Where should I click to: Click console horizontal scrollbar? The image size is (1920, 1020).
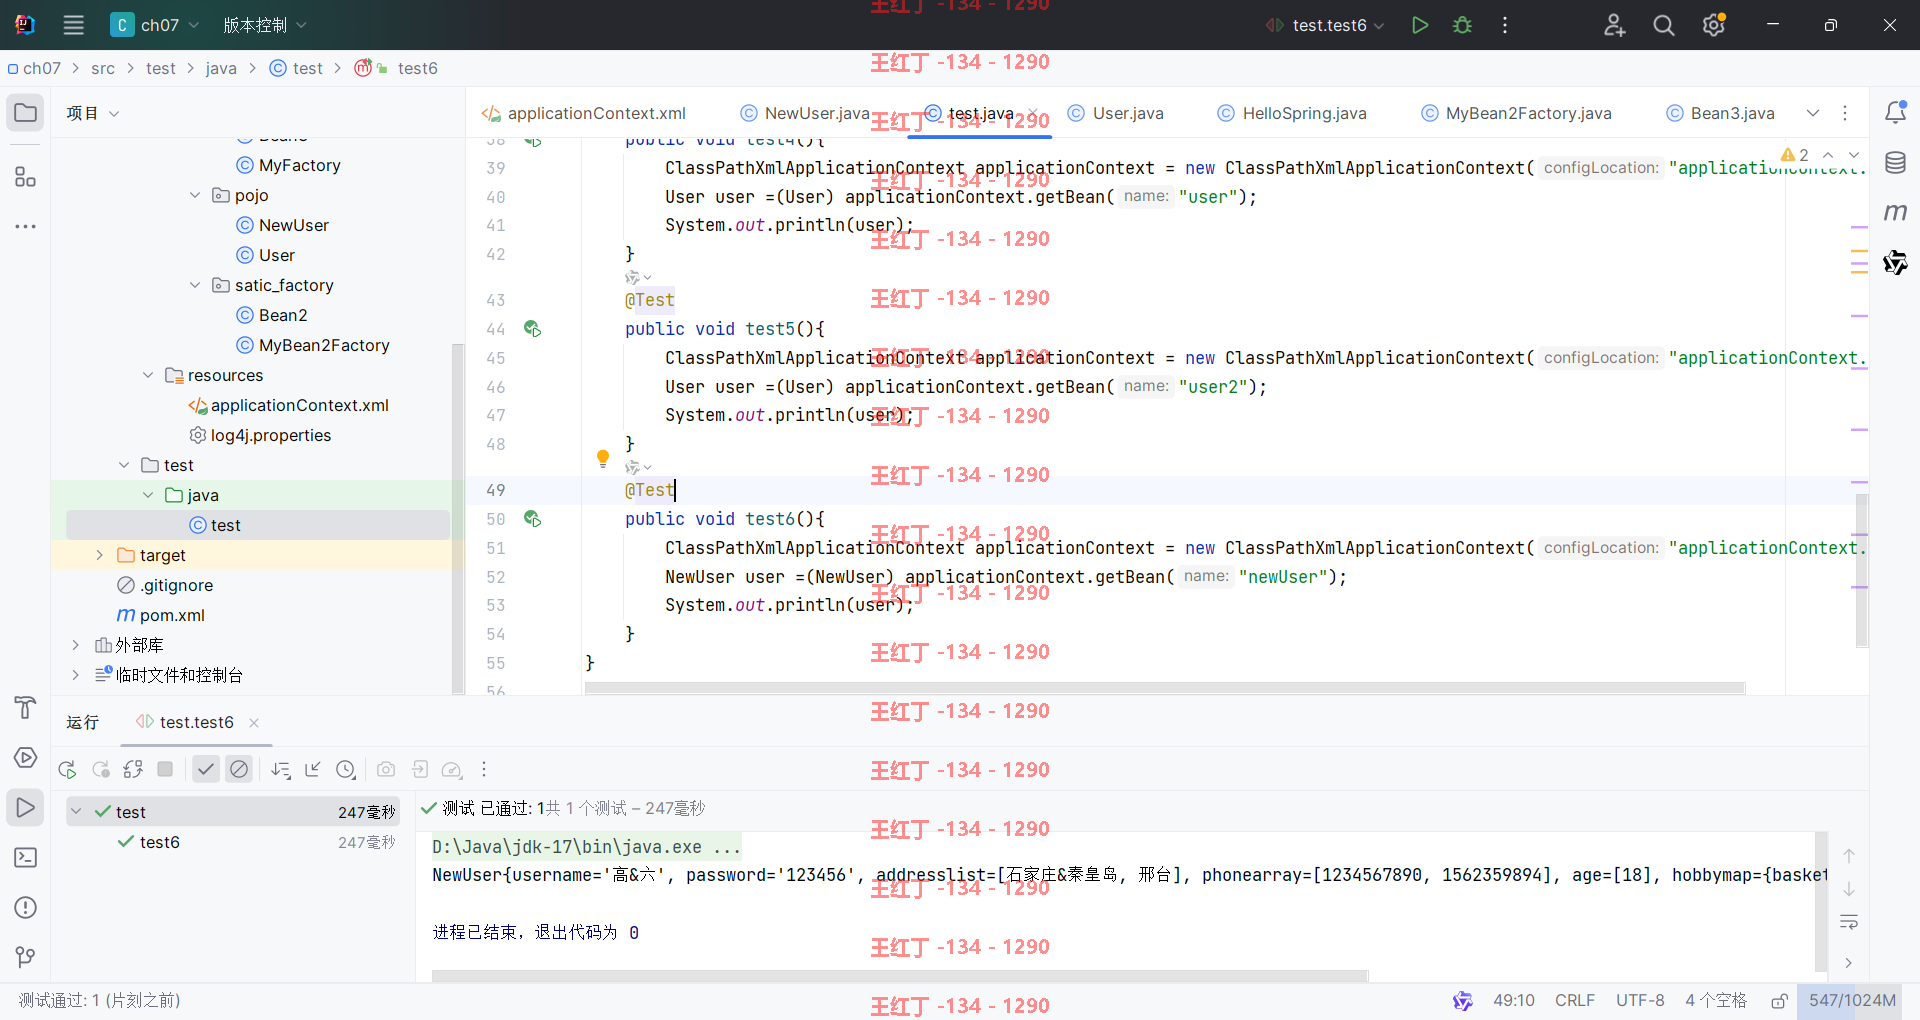900,975
